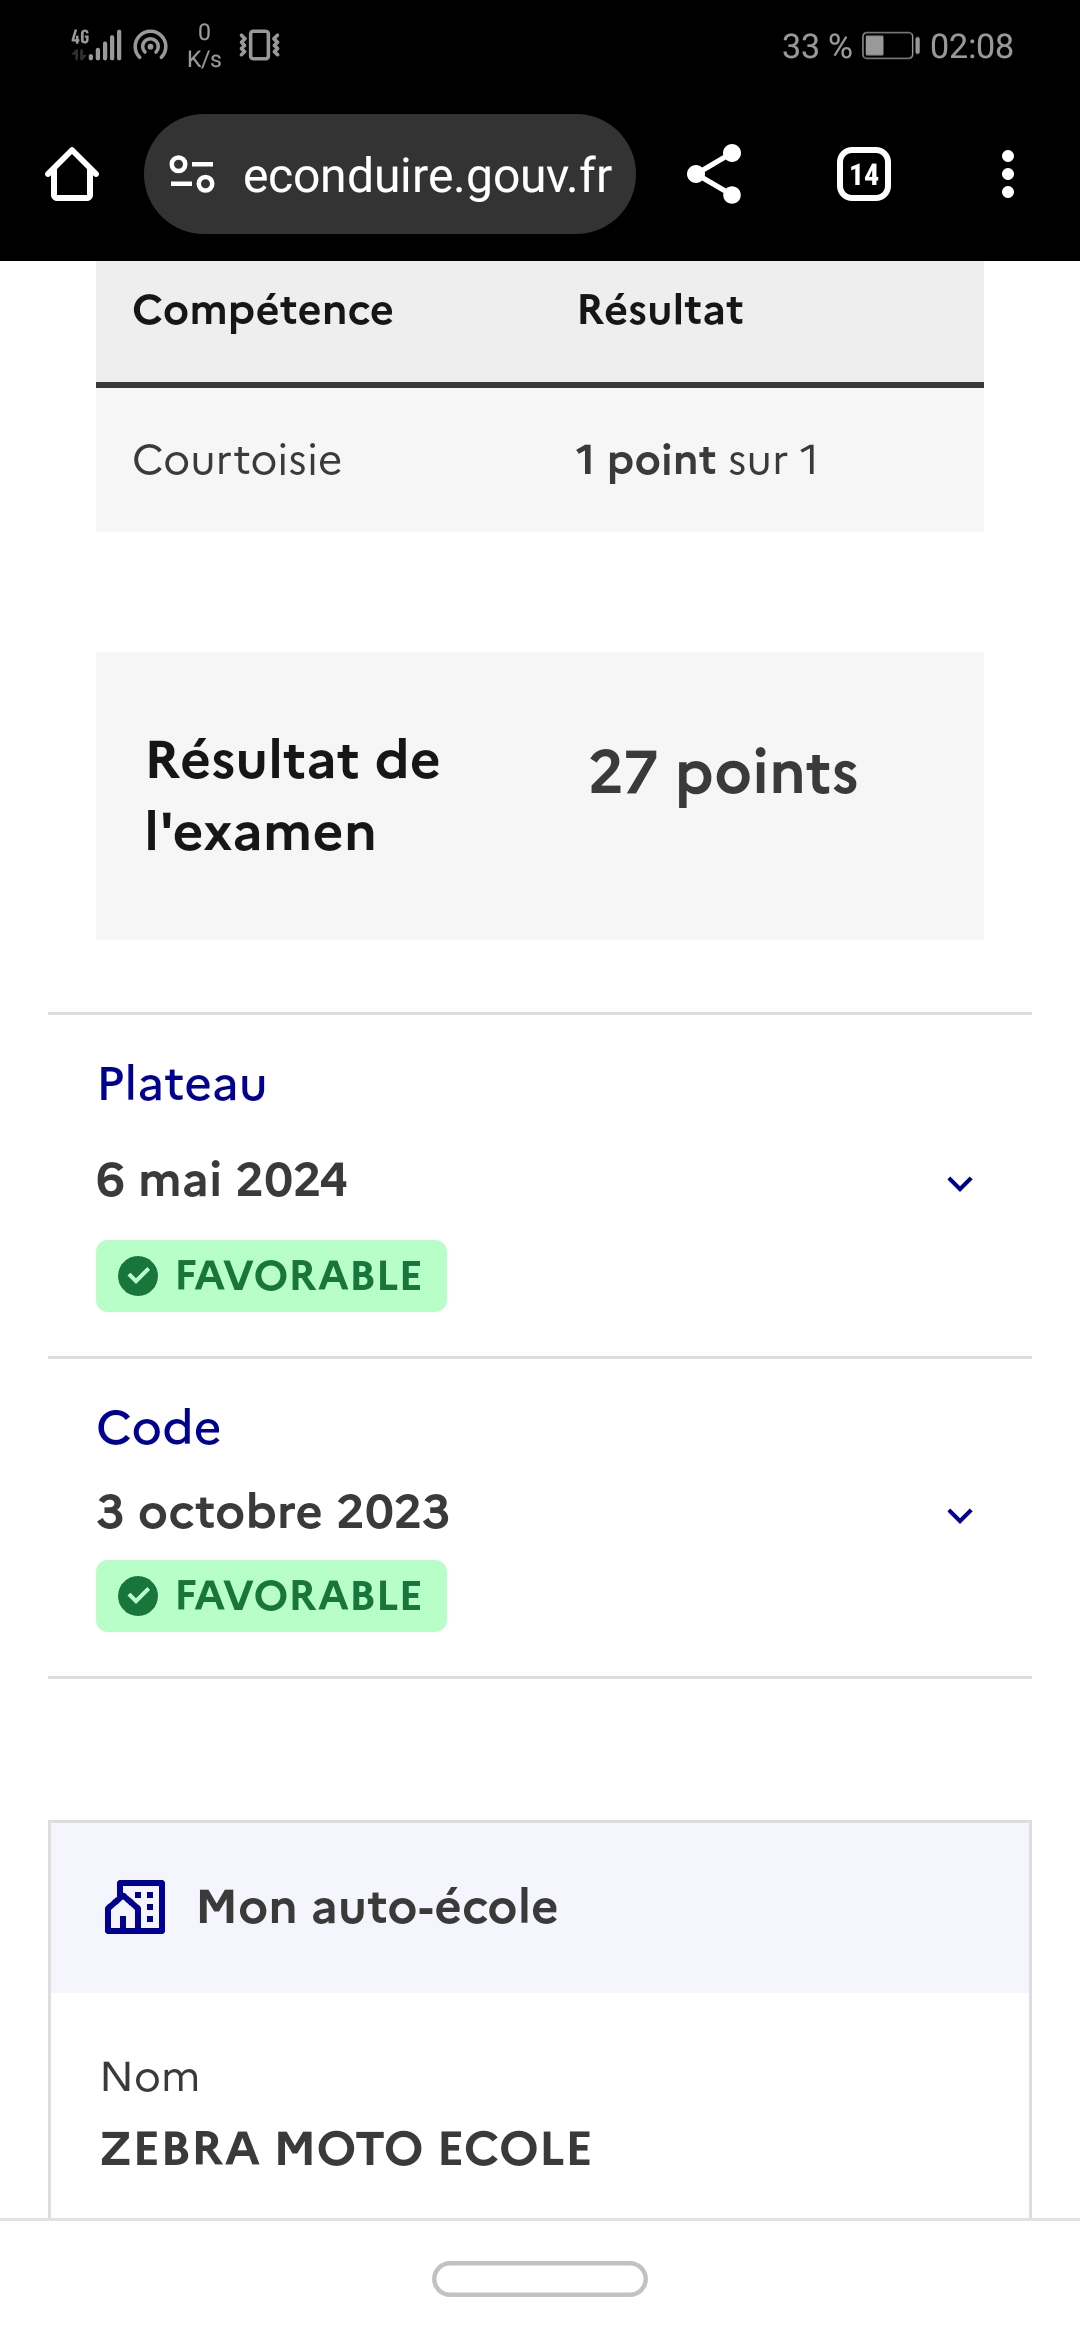Open the three-dot browser menu

click(1007, 175)
